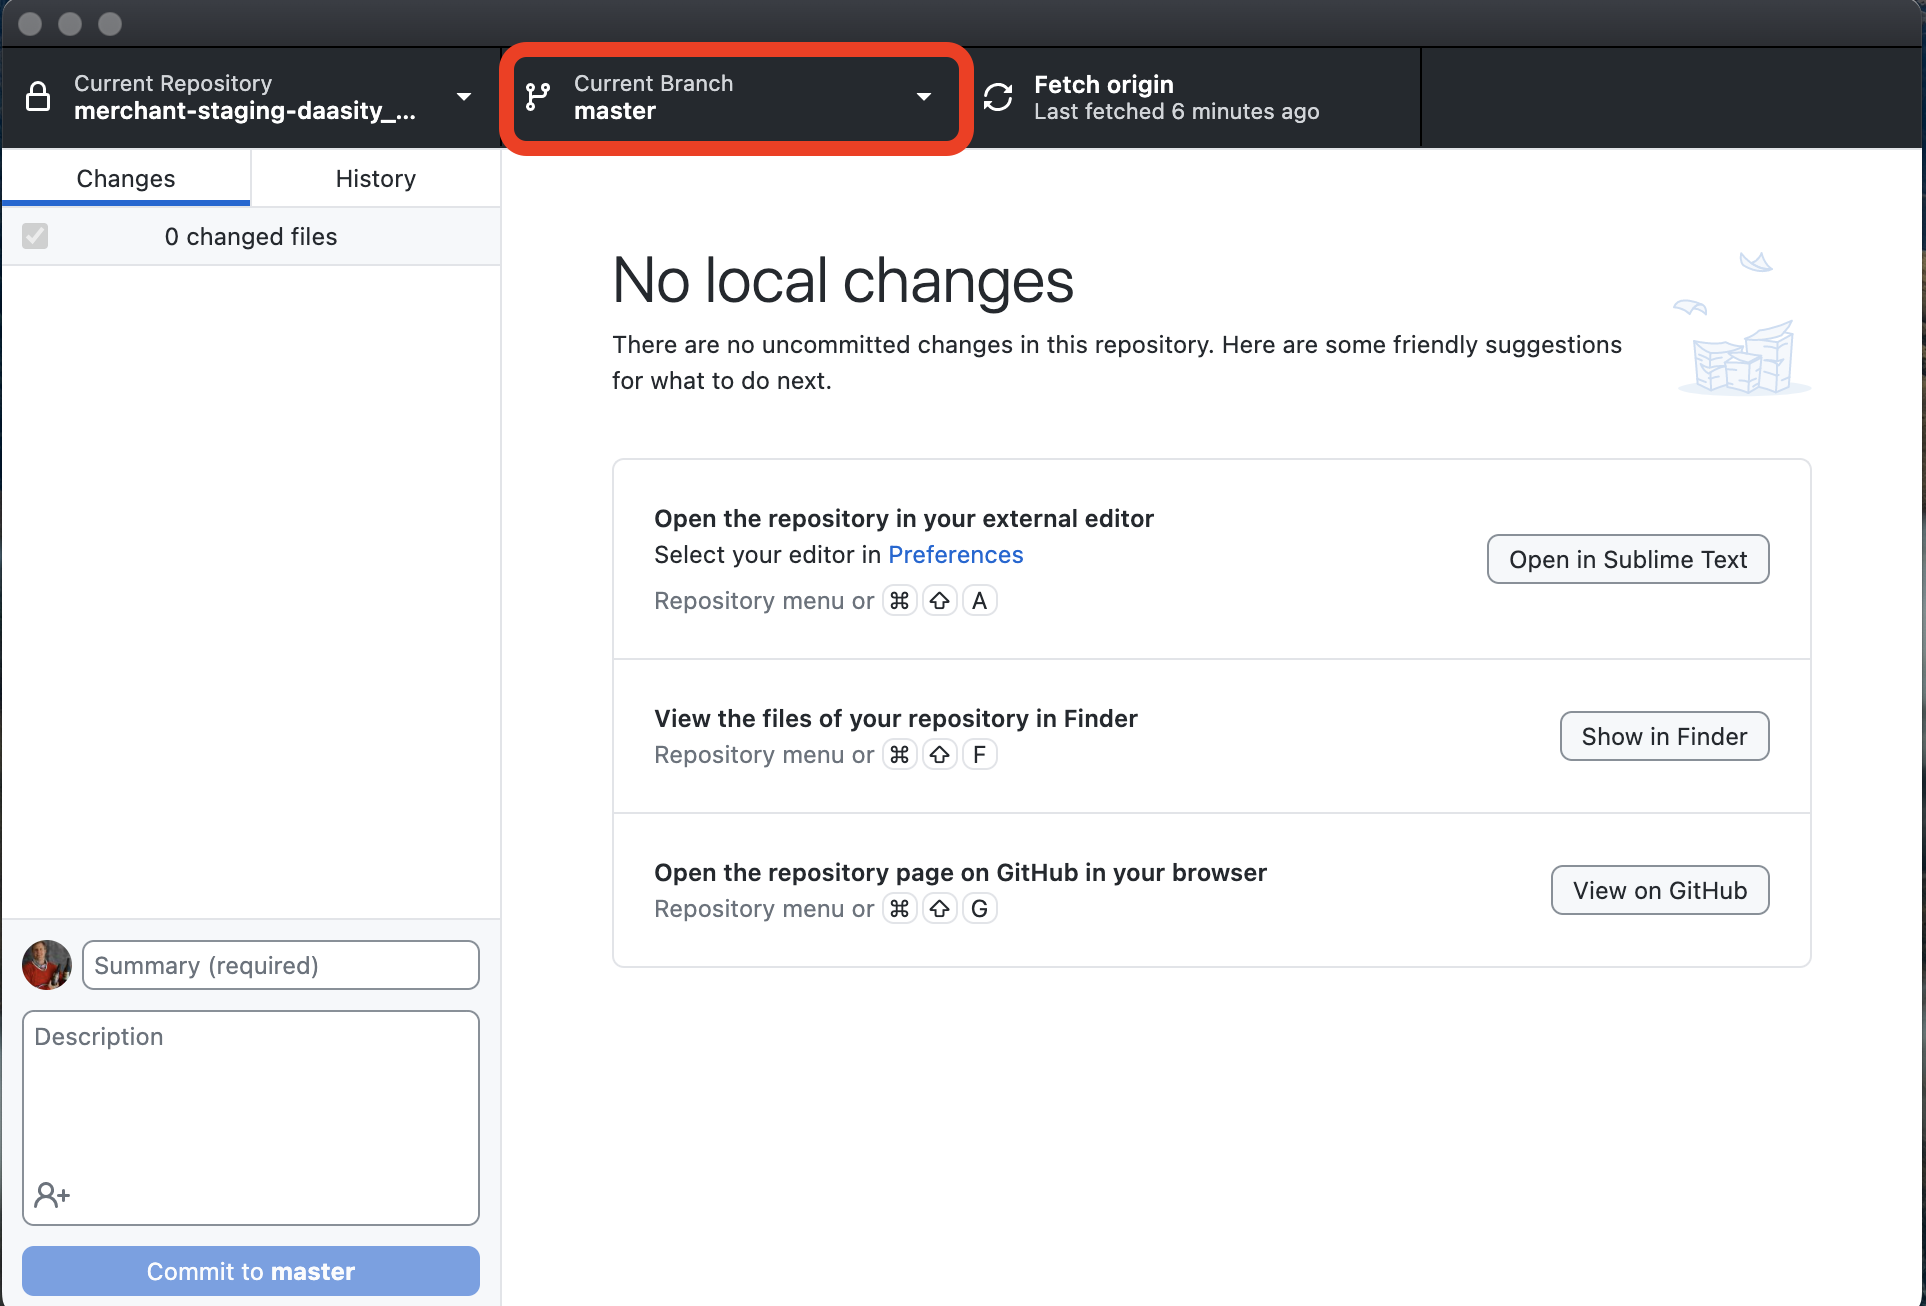Click the add co-authors icon
Screen dimensions: 1926x1306
coord(52,1194)
